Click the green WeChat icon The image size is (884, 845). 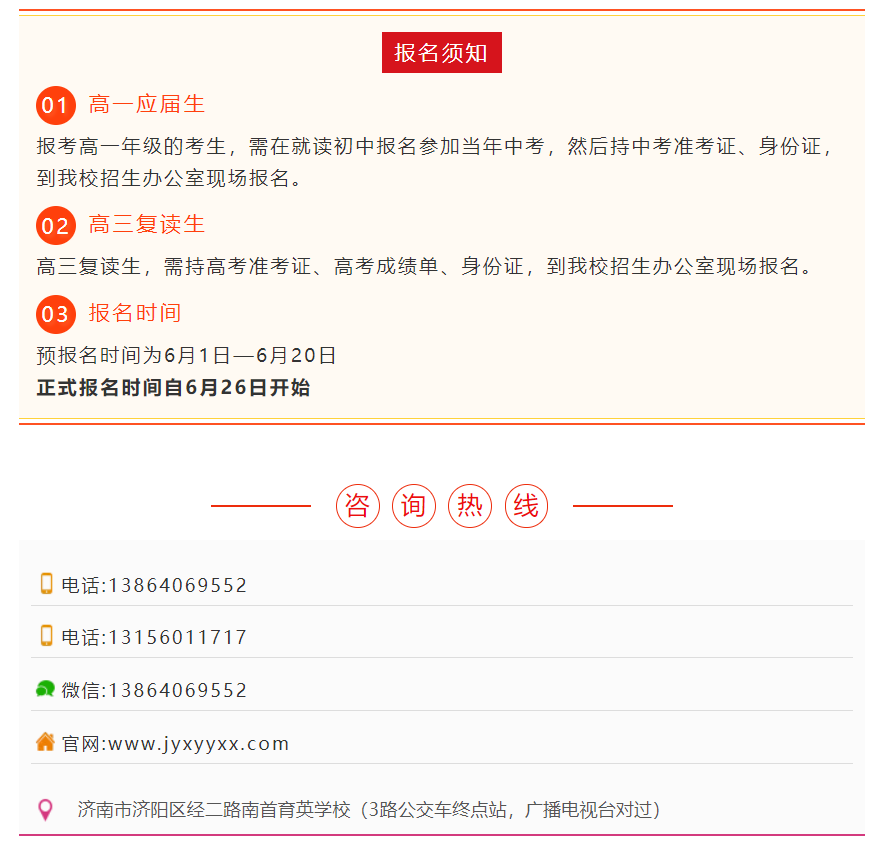coord(45,689)
